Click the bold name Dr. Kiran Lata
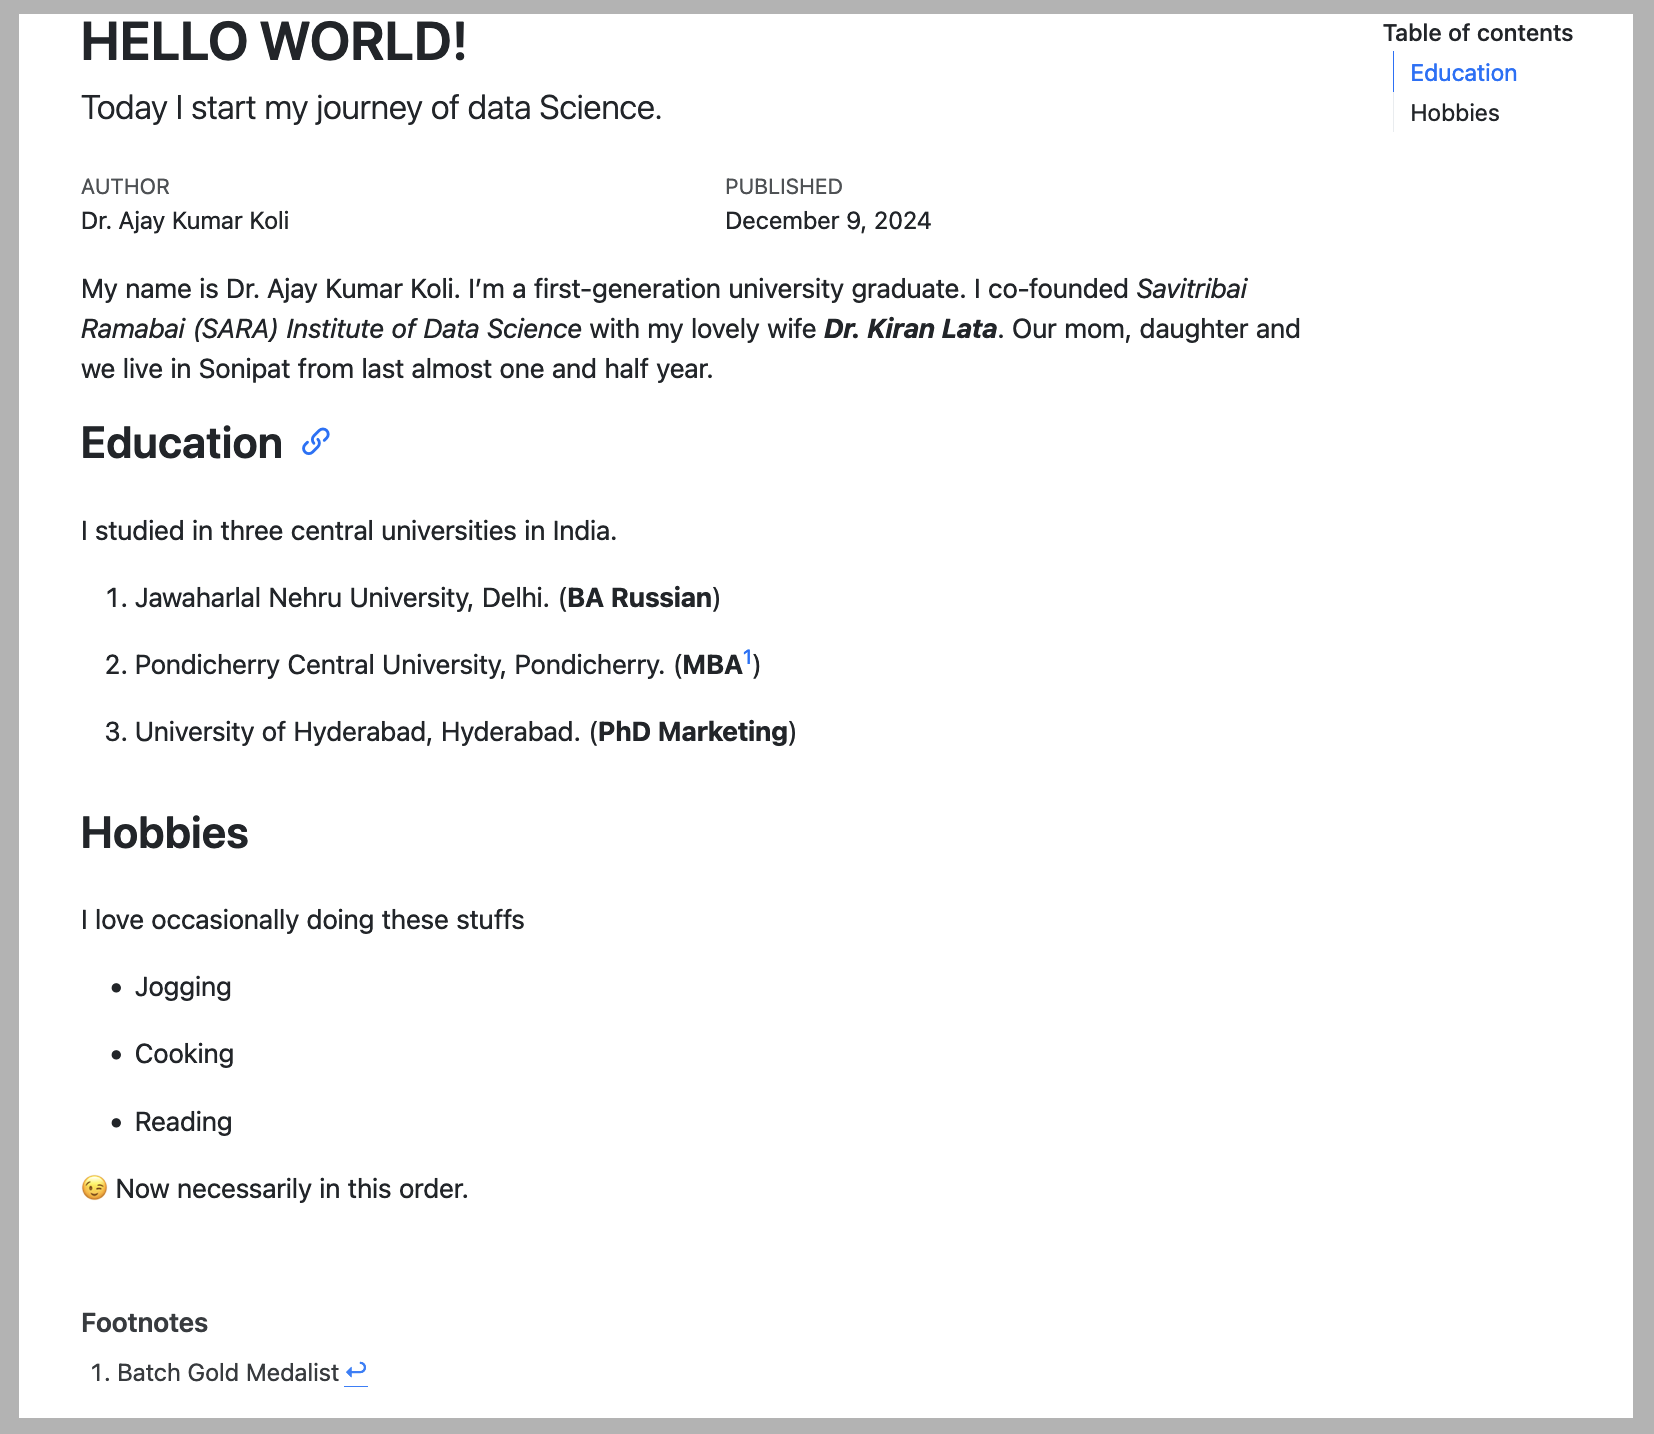This screenshot has width=1654, height=1434. click(910, 329)
